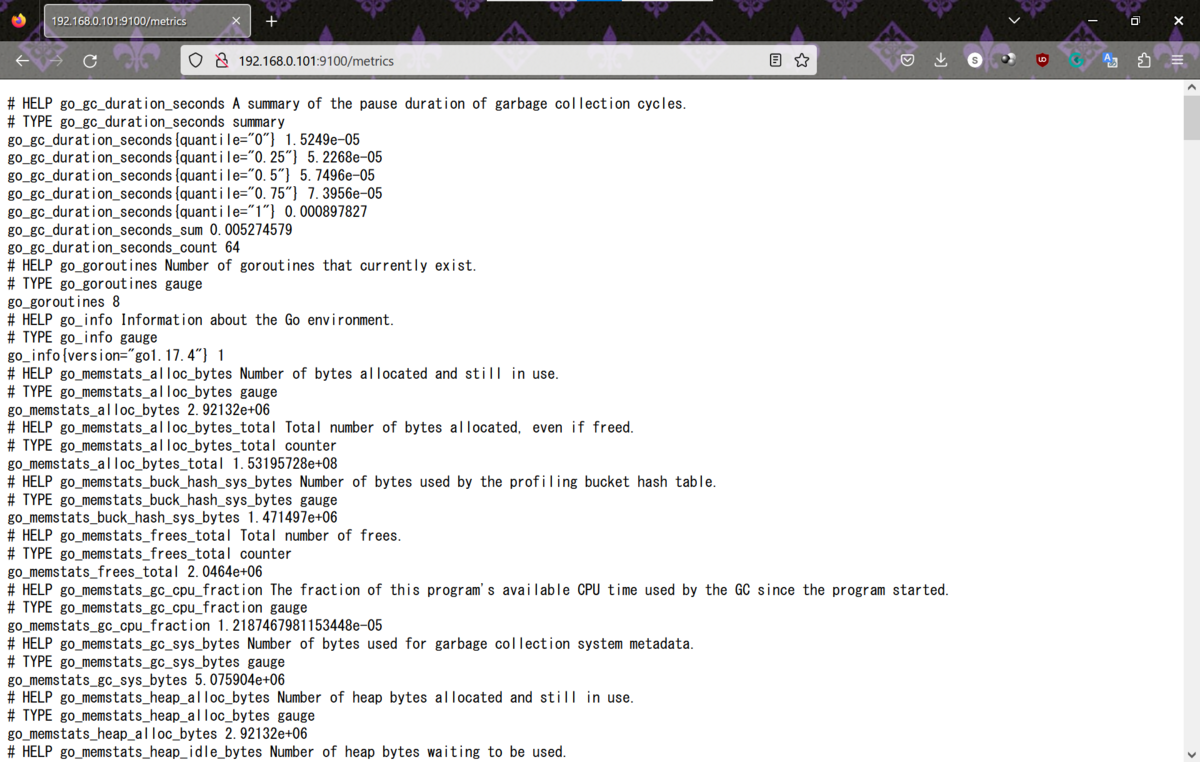Save the page to Pocket
The image size is (1200, 762).
click(x=908, y=60)
